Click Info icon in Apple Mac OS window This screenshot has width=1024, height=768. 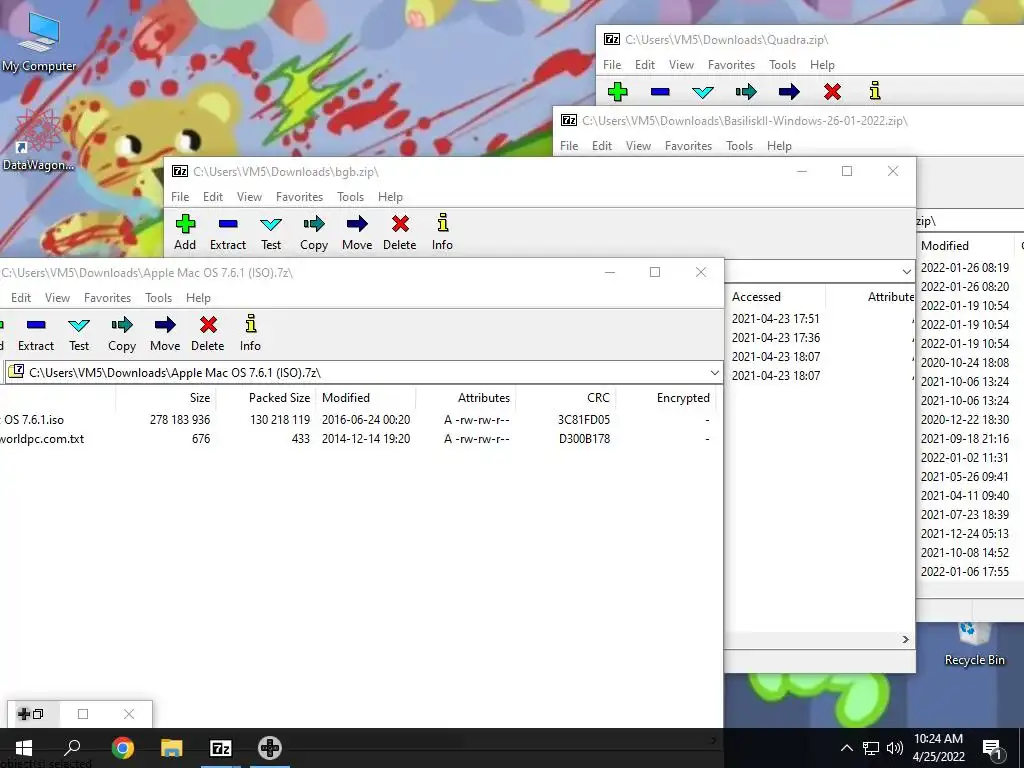251,324
